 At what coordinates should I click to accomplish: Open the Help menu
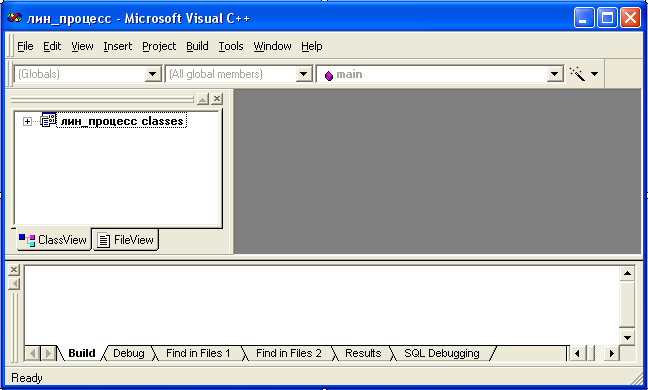pos(312,46)
